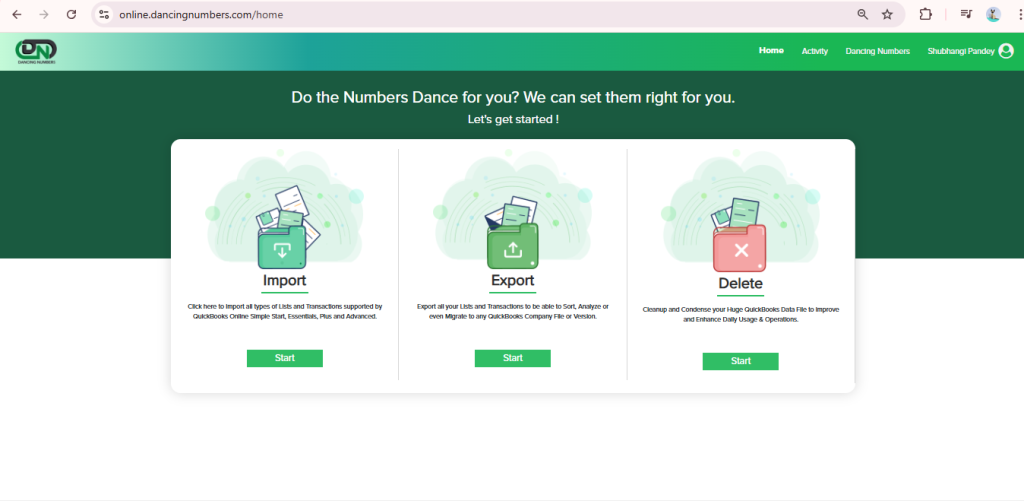Click the Export heading

pos(513,280)
